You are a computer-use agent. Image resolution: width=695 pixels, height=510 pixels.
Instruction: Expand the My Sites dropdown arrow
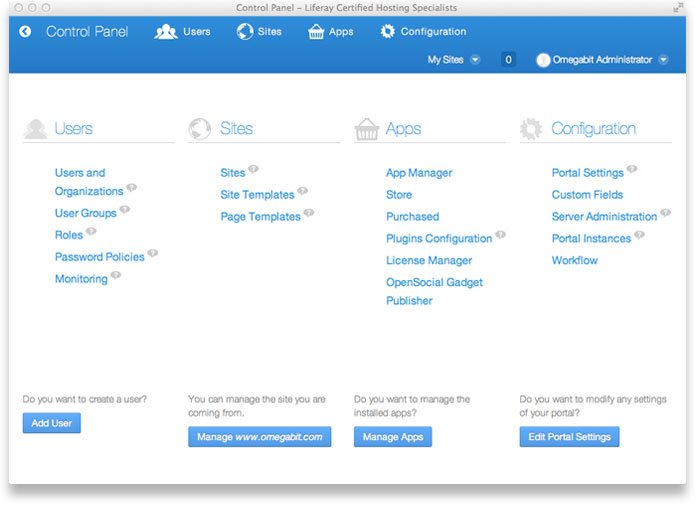pyautogui.click(x=475, y=60)
